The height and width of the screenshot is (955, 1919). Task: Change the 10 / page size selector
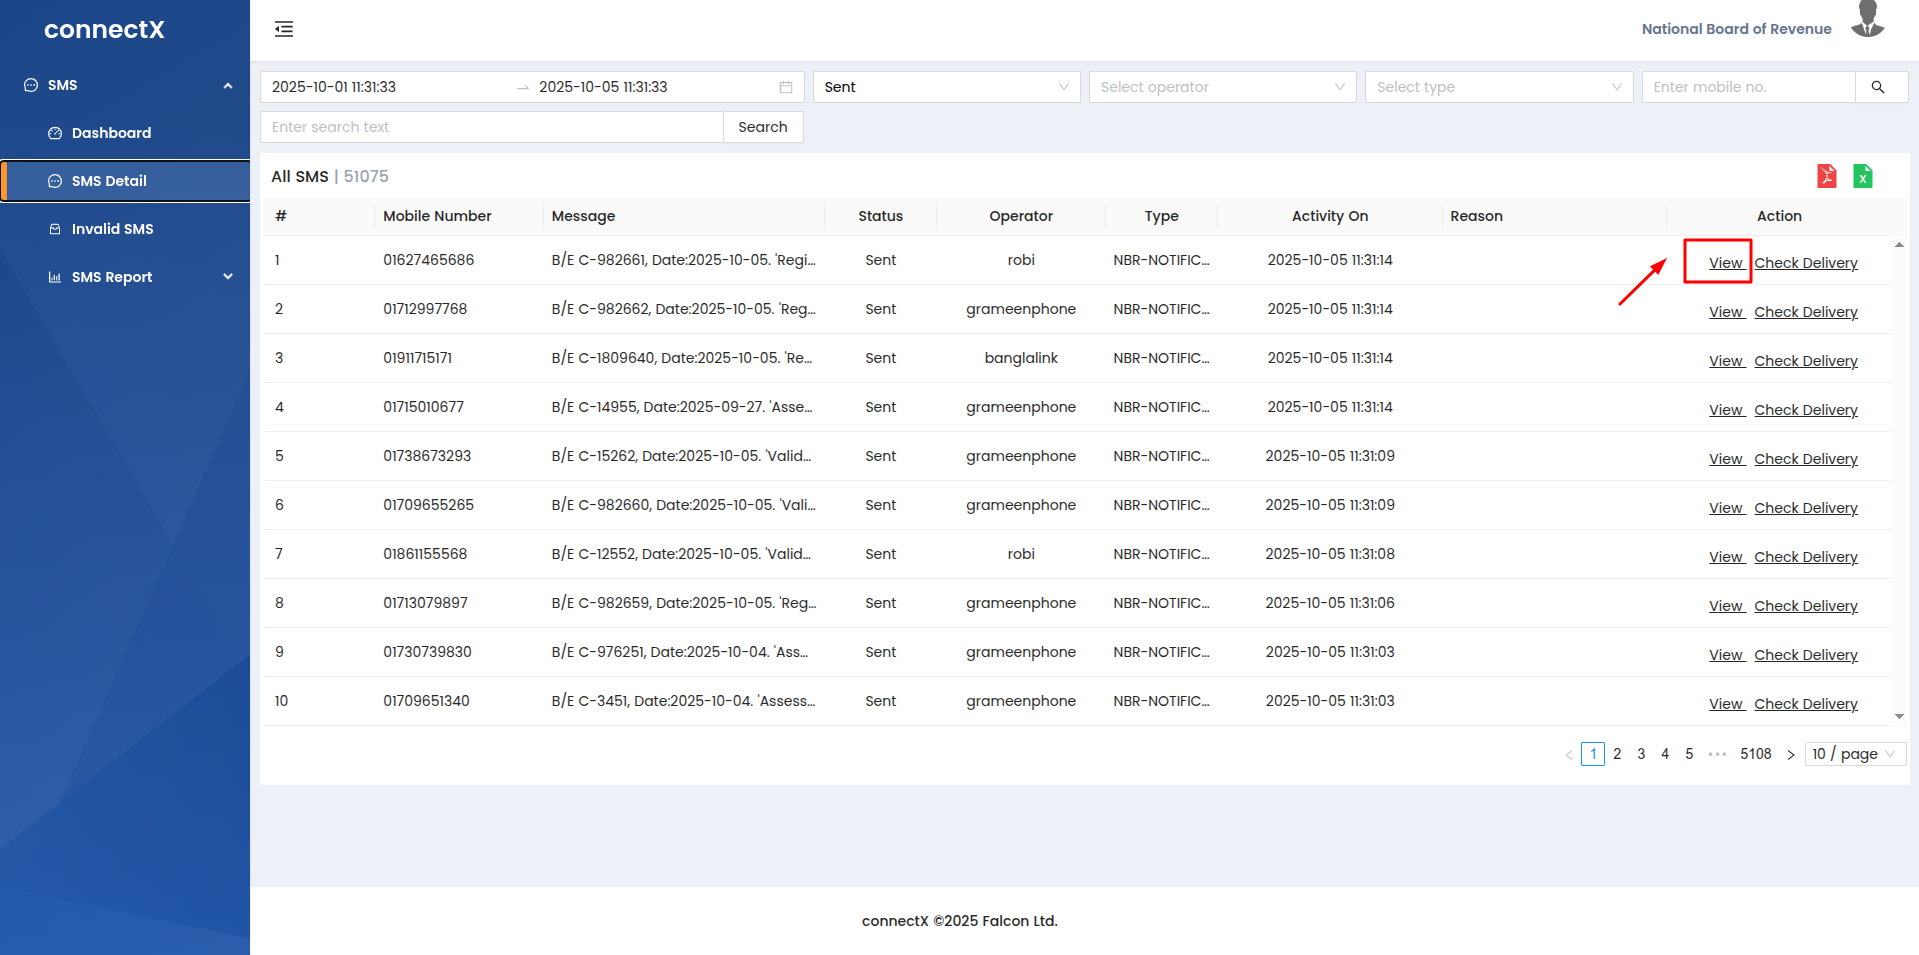click(1854, 754)
